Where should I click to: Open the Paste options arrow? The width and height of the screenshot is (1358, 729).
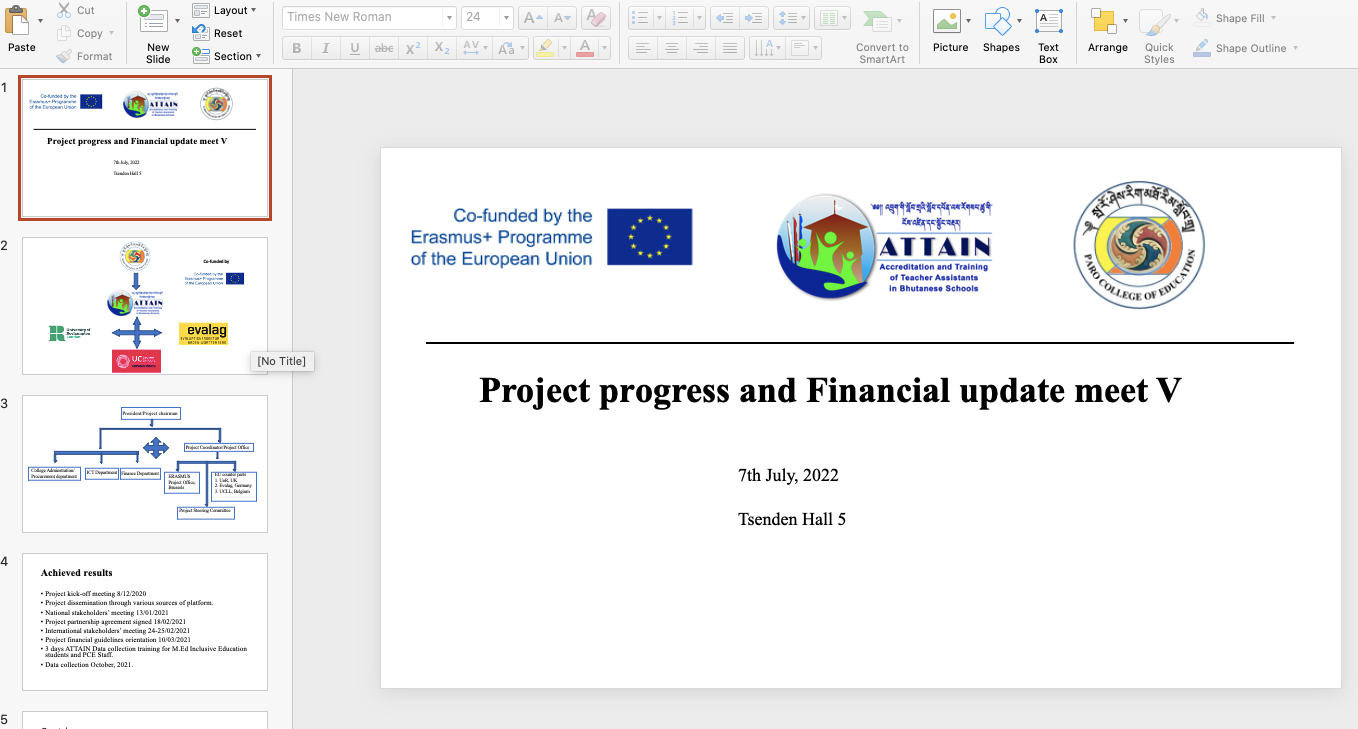click(40, 21)
